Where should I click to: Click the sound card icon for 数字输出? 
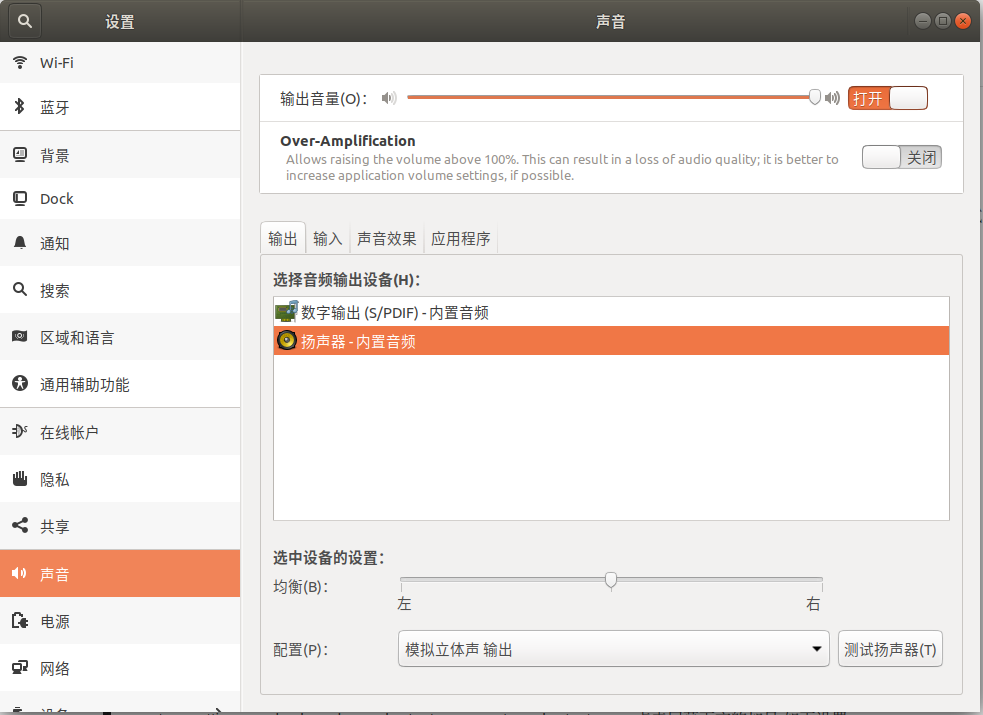(x=286, y=311)
